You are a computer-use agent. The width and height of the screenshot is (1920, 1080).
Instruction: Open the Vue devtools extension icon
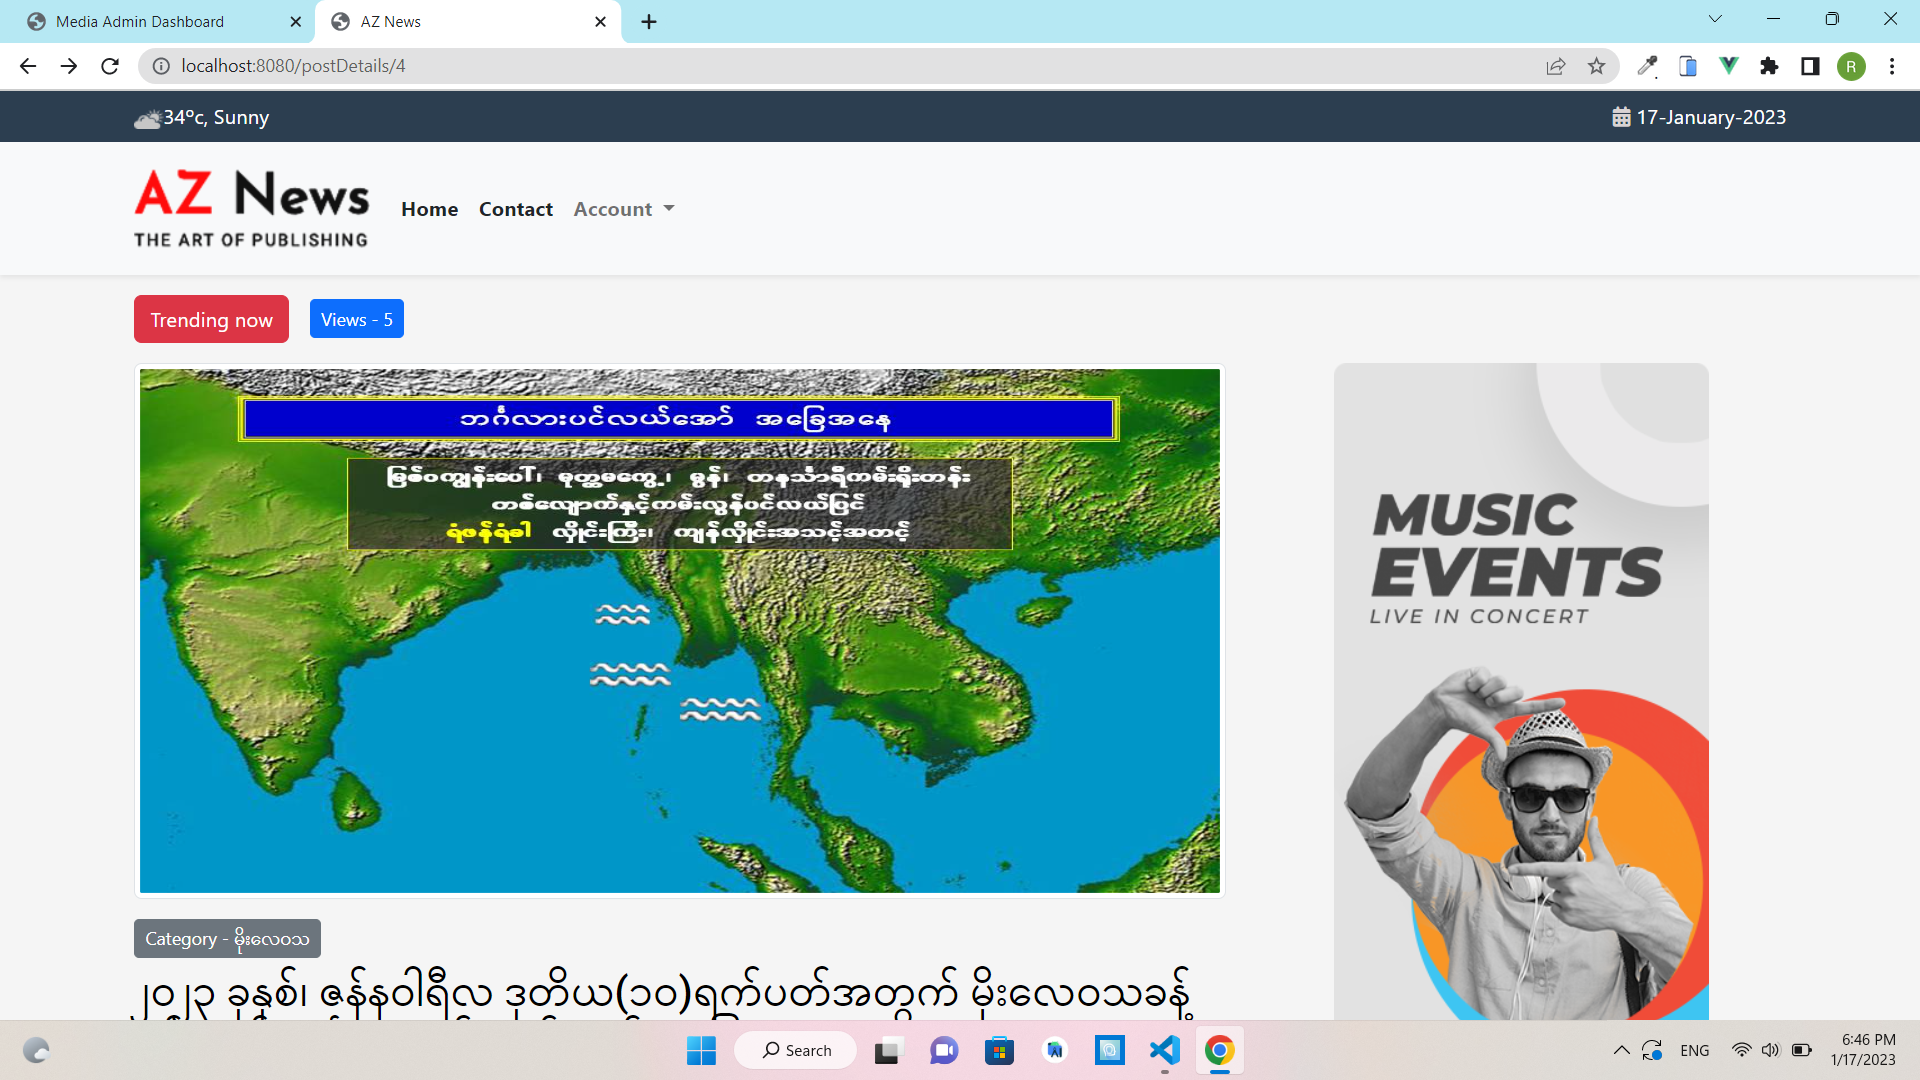click(1728, 66)
